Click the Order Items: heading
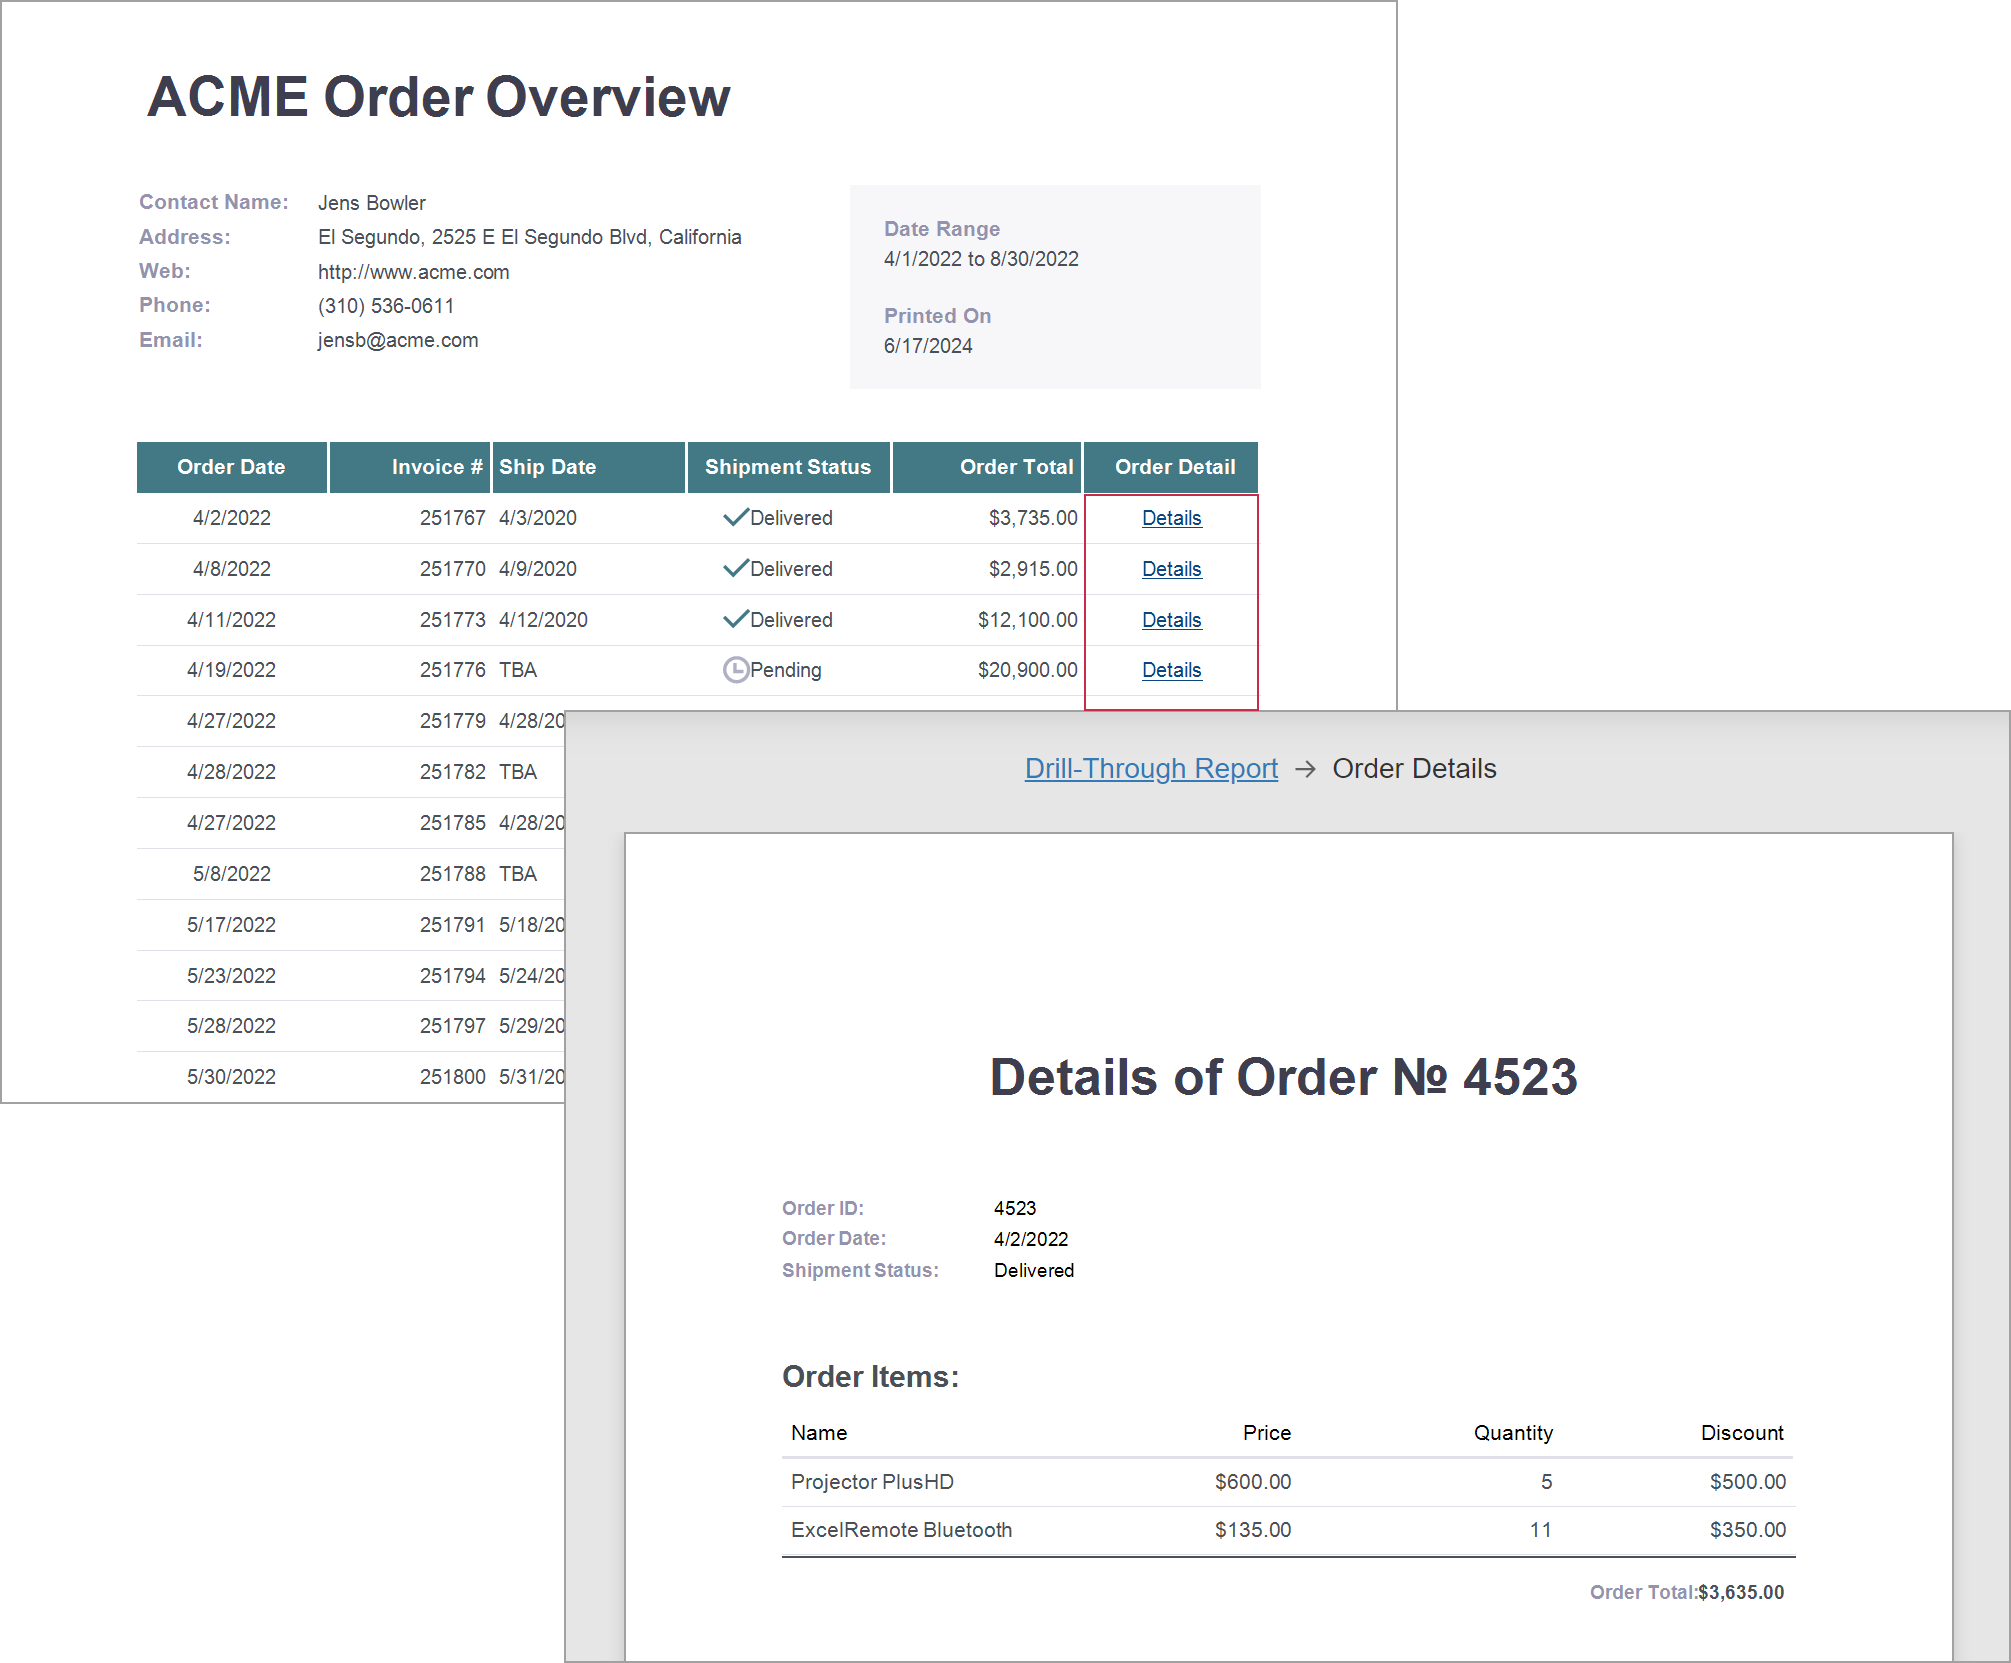 [870, 1376]
